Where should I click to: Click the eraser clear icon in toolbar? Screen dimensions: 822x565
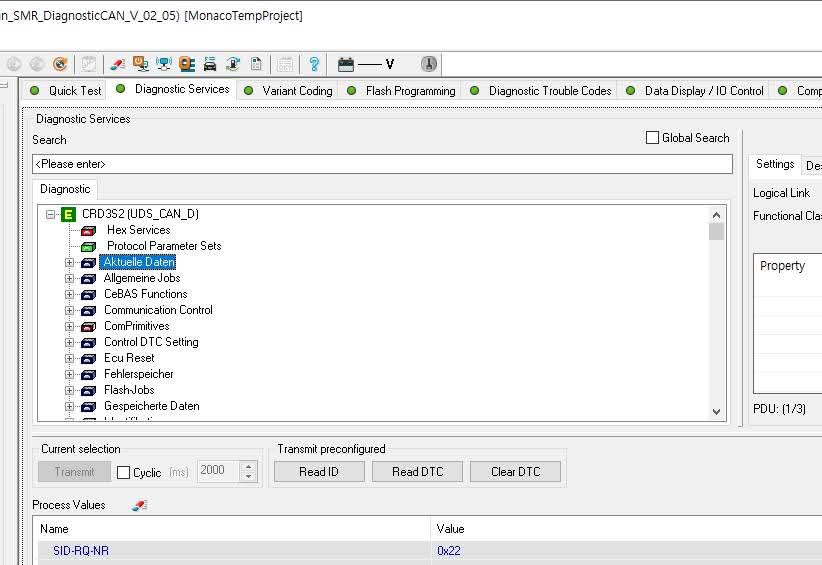117,64
